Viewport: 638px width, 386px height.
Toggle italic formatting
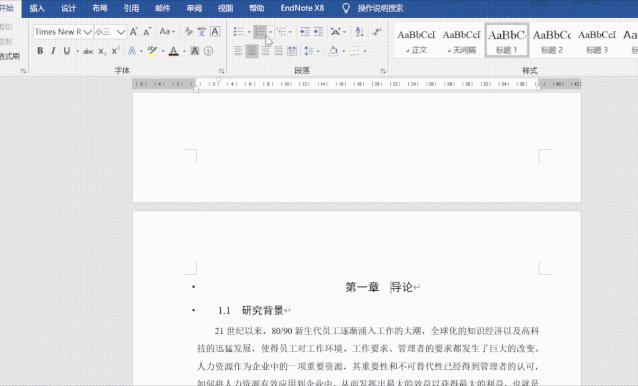tap(53, 51)
